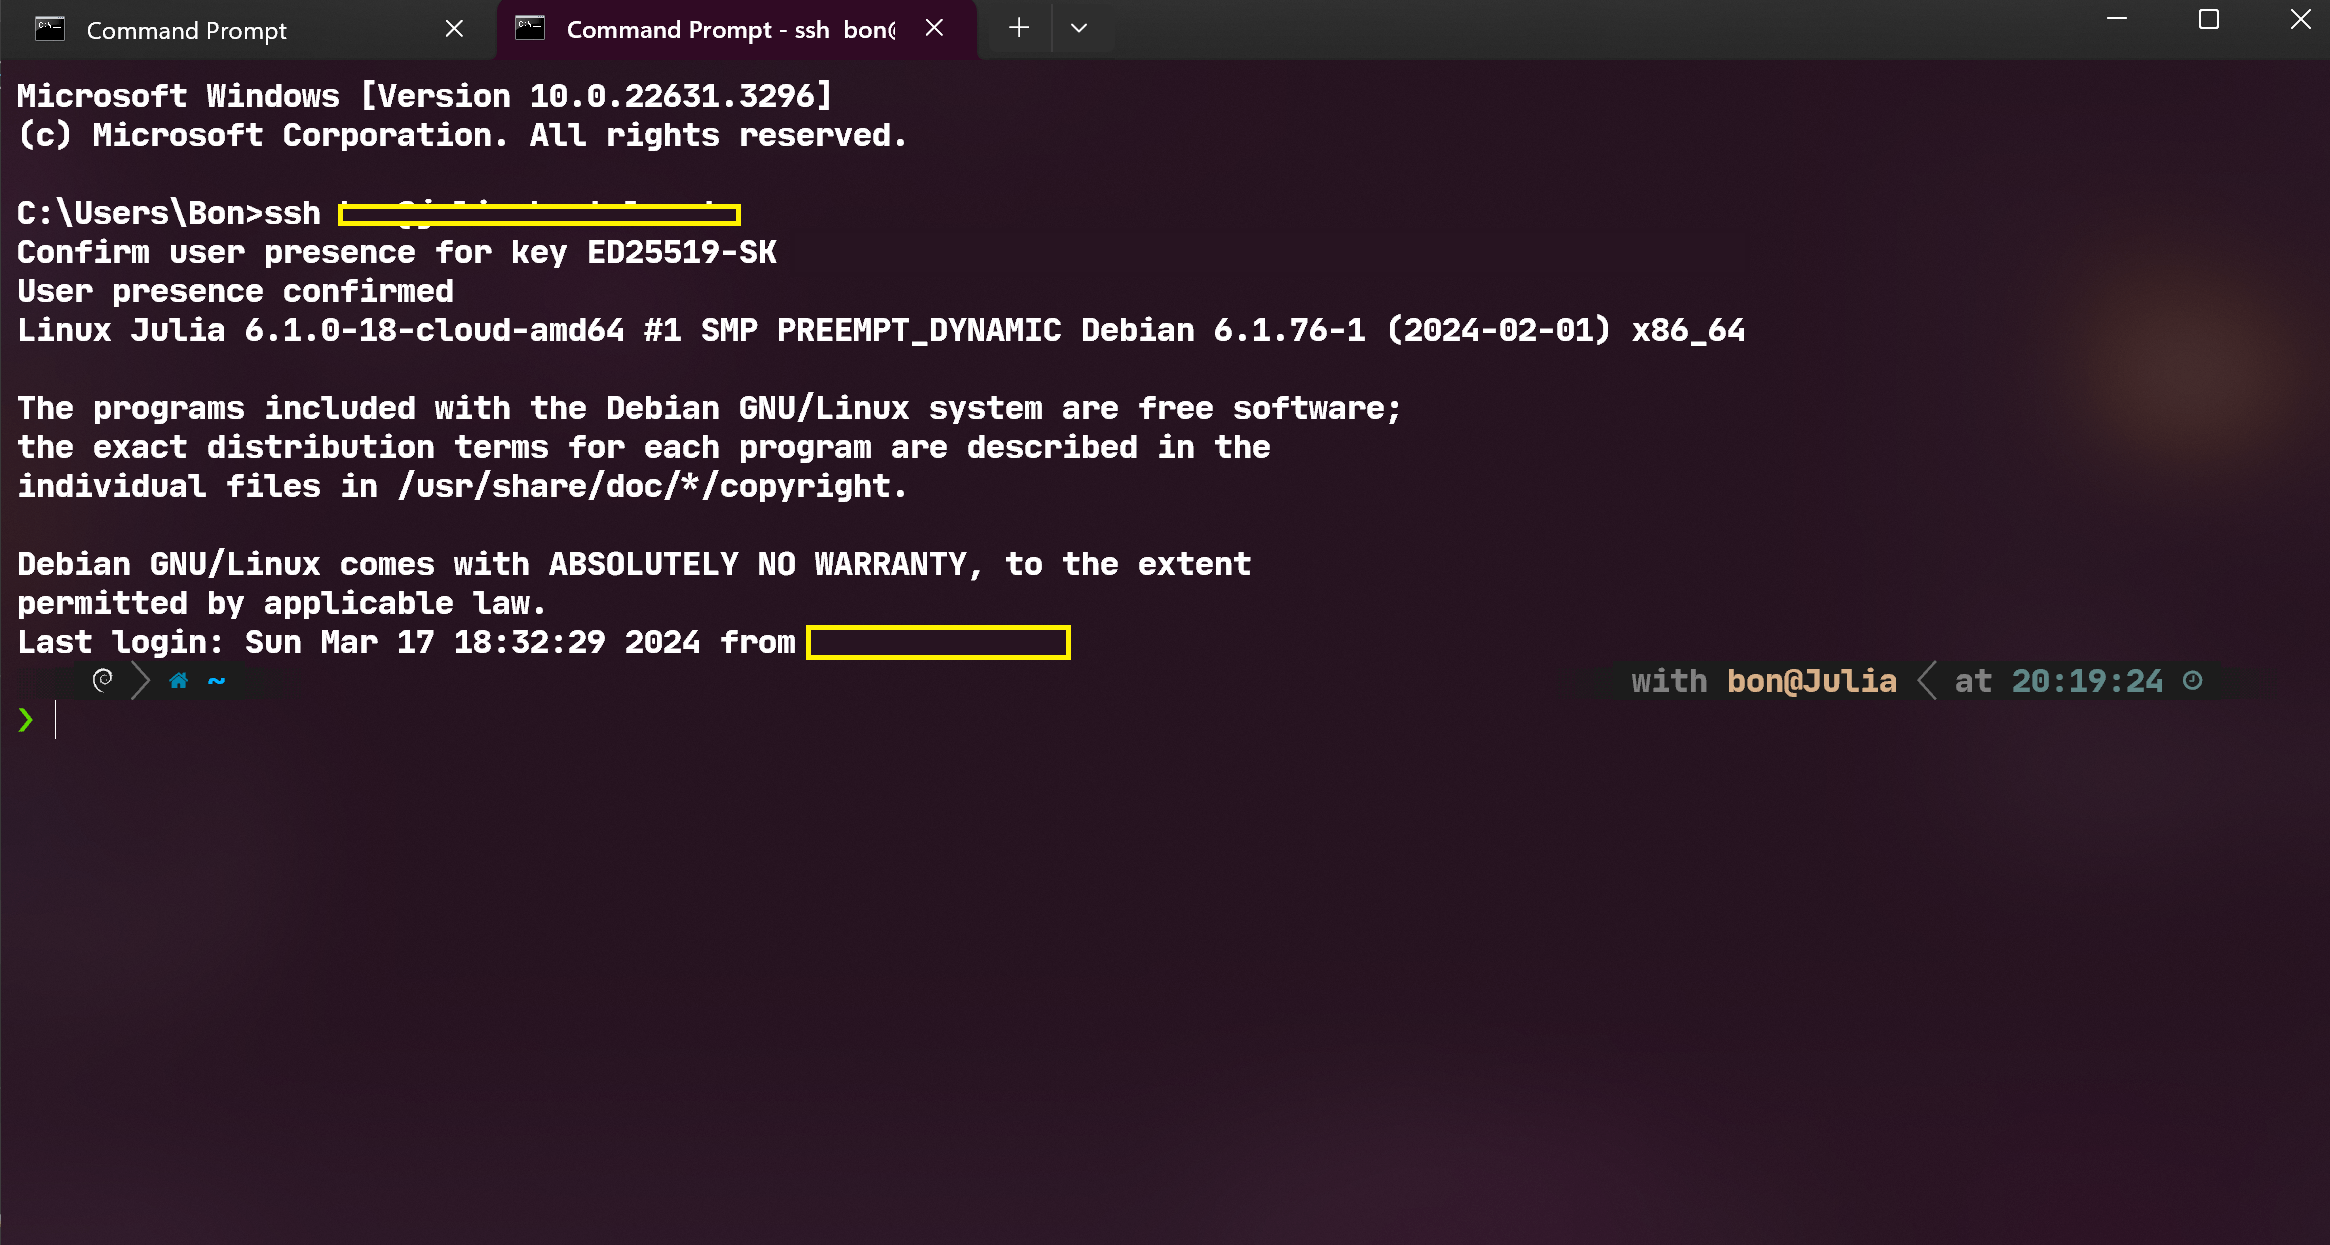Expand the new tab profile dropdown
Viewport: 2330px width, 1245px height.
(1078, 28)
